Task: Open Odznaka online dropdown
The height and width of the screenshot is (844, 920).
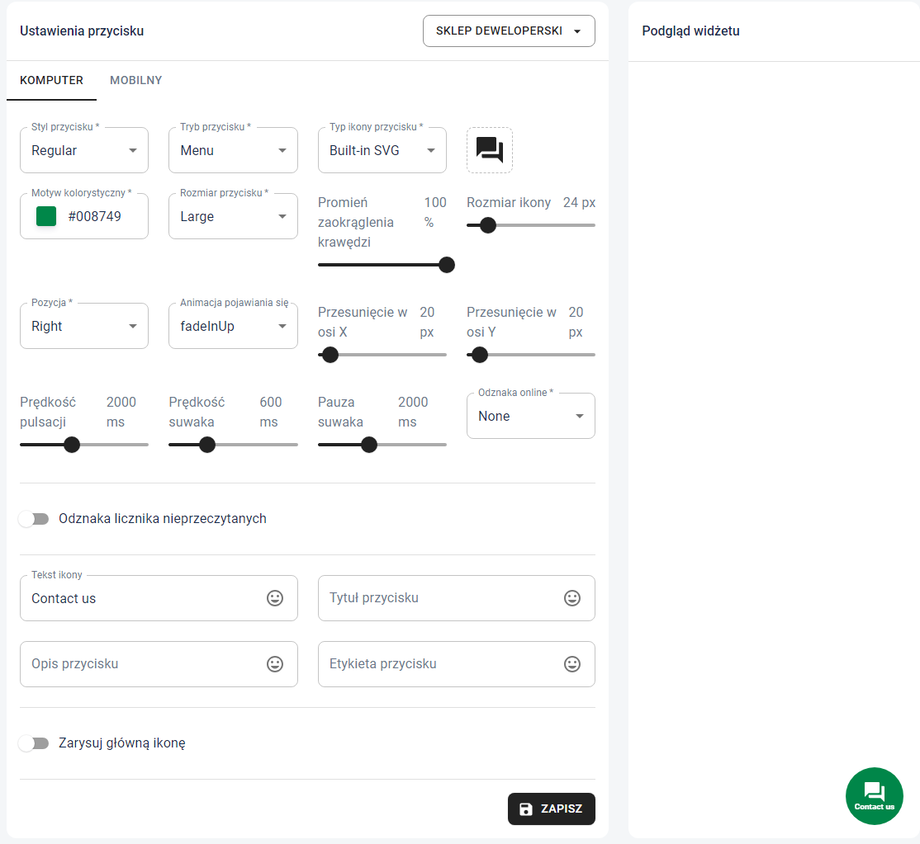Action: [x=530, y=417]
